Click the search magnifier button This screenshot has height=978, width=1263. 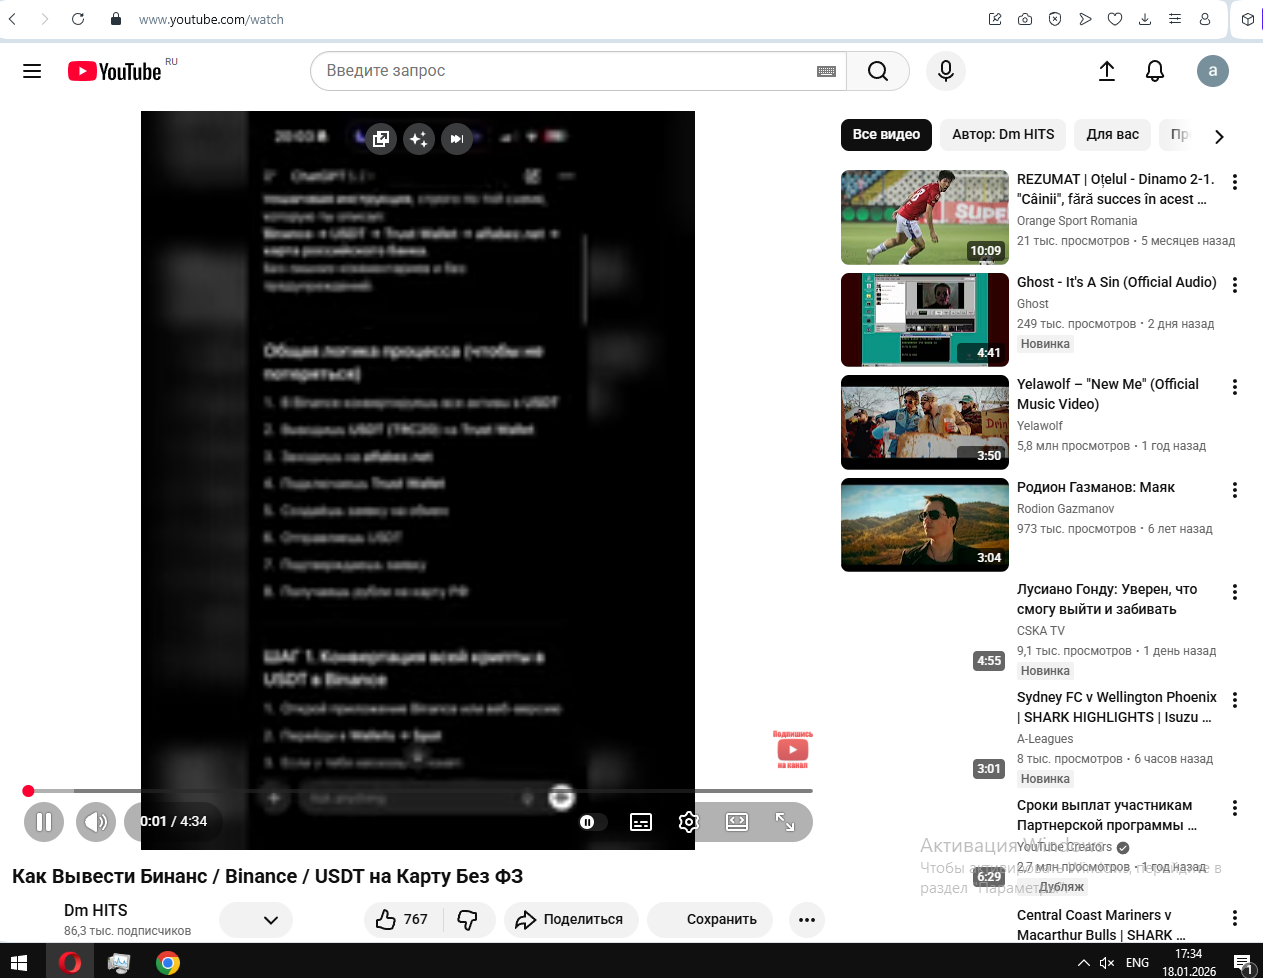coord(877,71)
